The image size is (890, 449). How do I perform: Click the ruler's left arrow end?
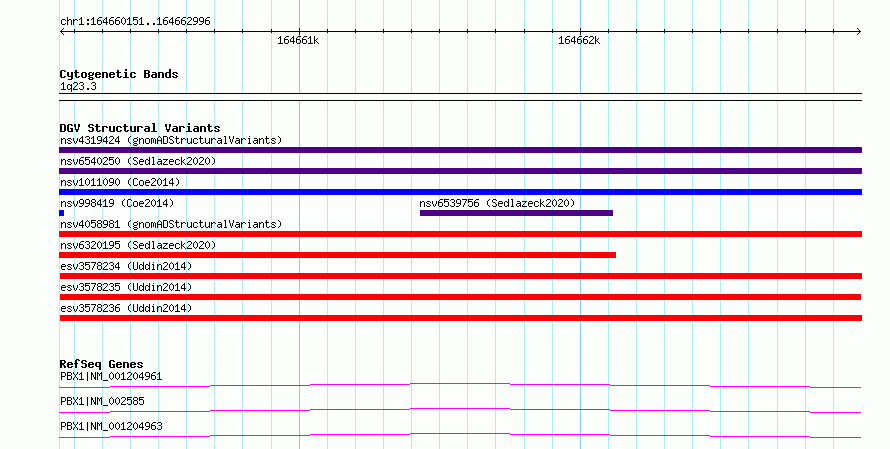pos(62,32)
